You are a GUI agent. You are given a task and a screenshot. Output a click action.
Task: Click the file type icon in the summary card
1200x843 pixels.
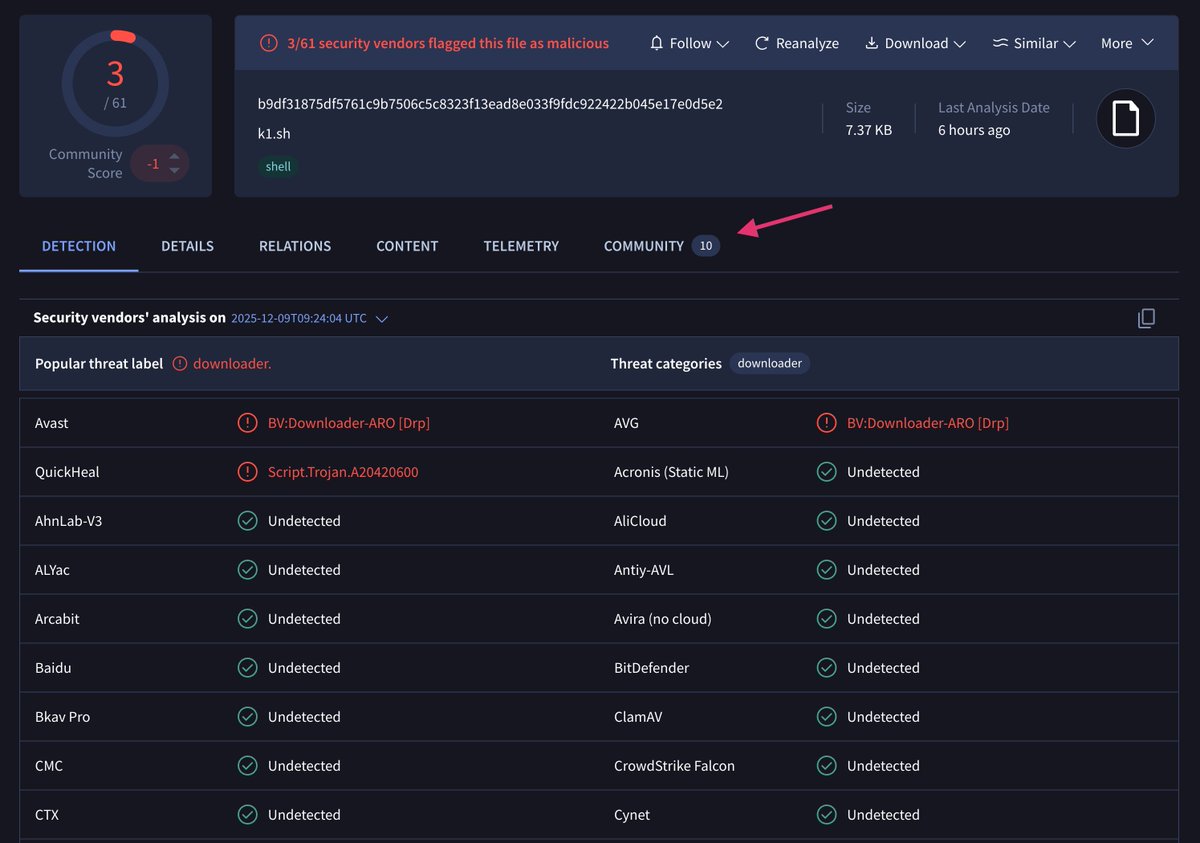coord(1126,119)
